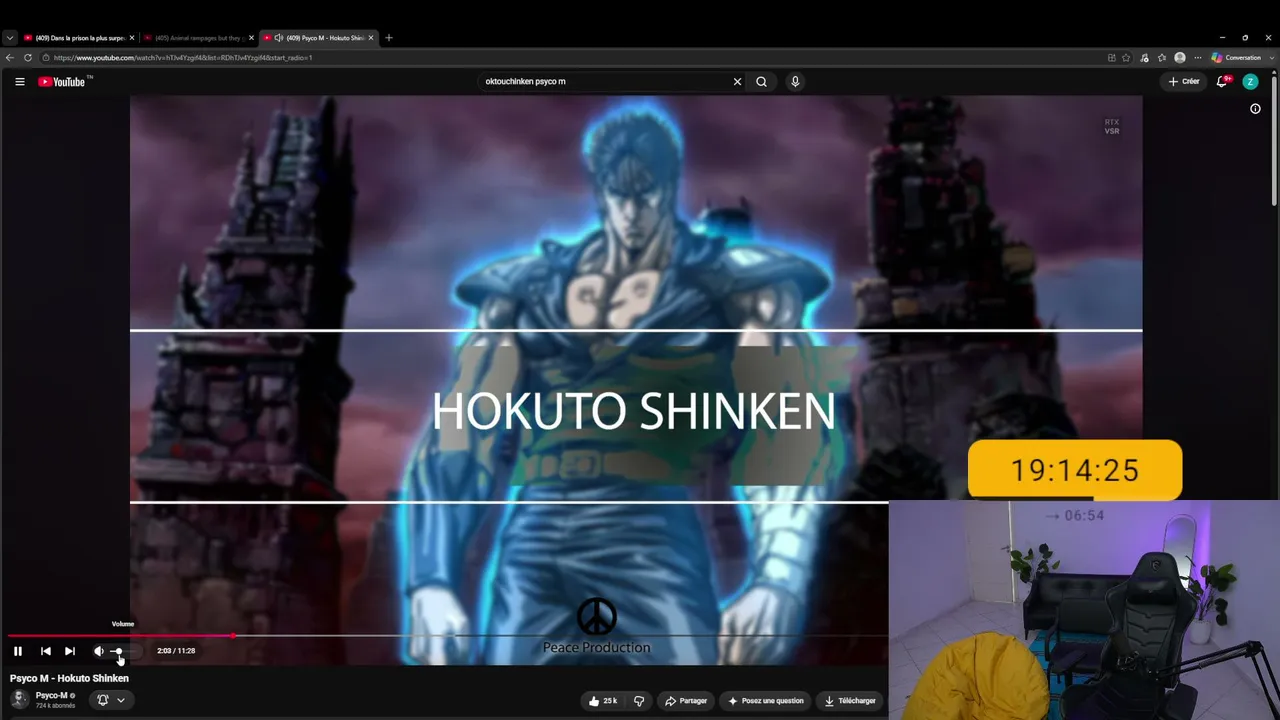Click the 'Psyco M - Hokuto Shinken' video title
1280x720 pixels.
(x=69, y=678)
